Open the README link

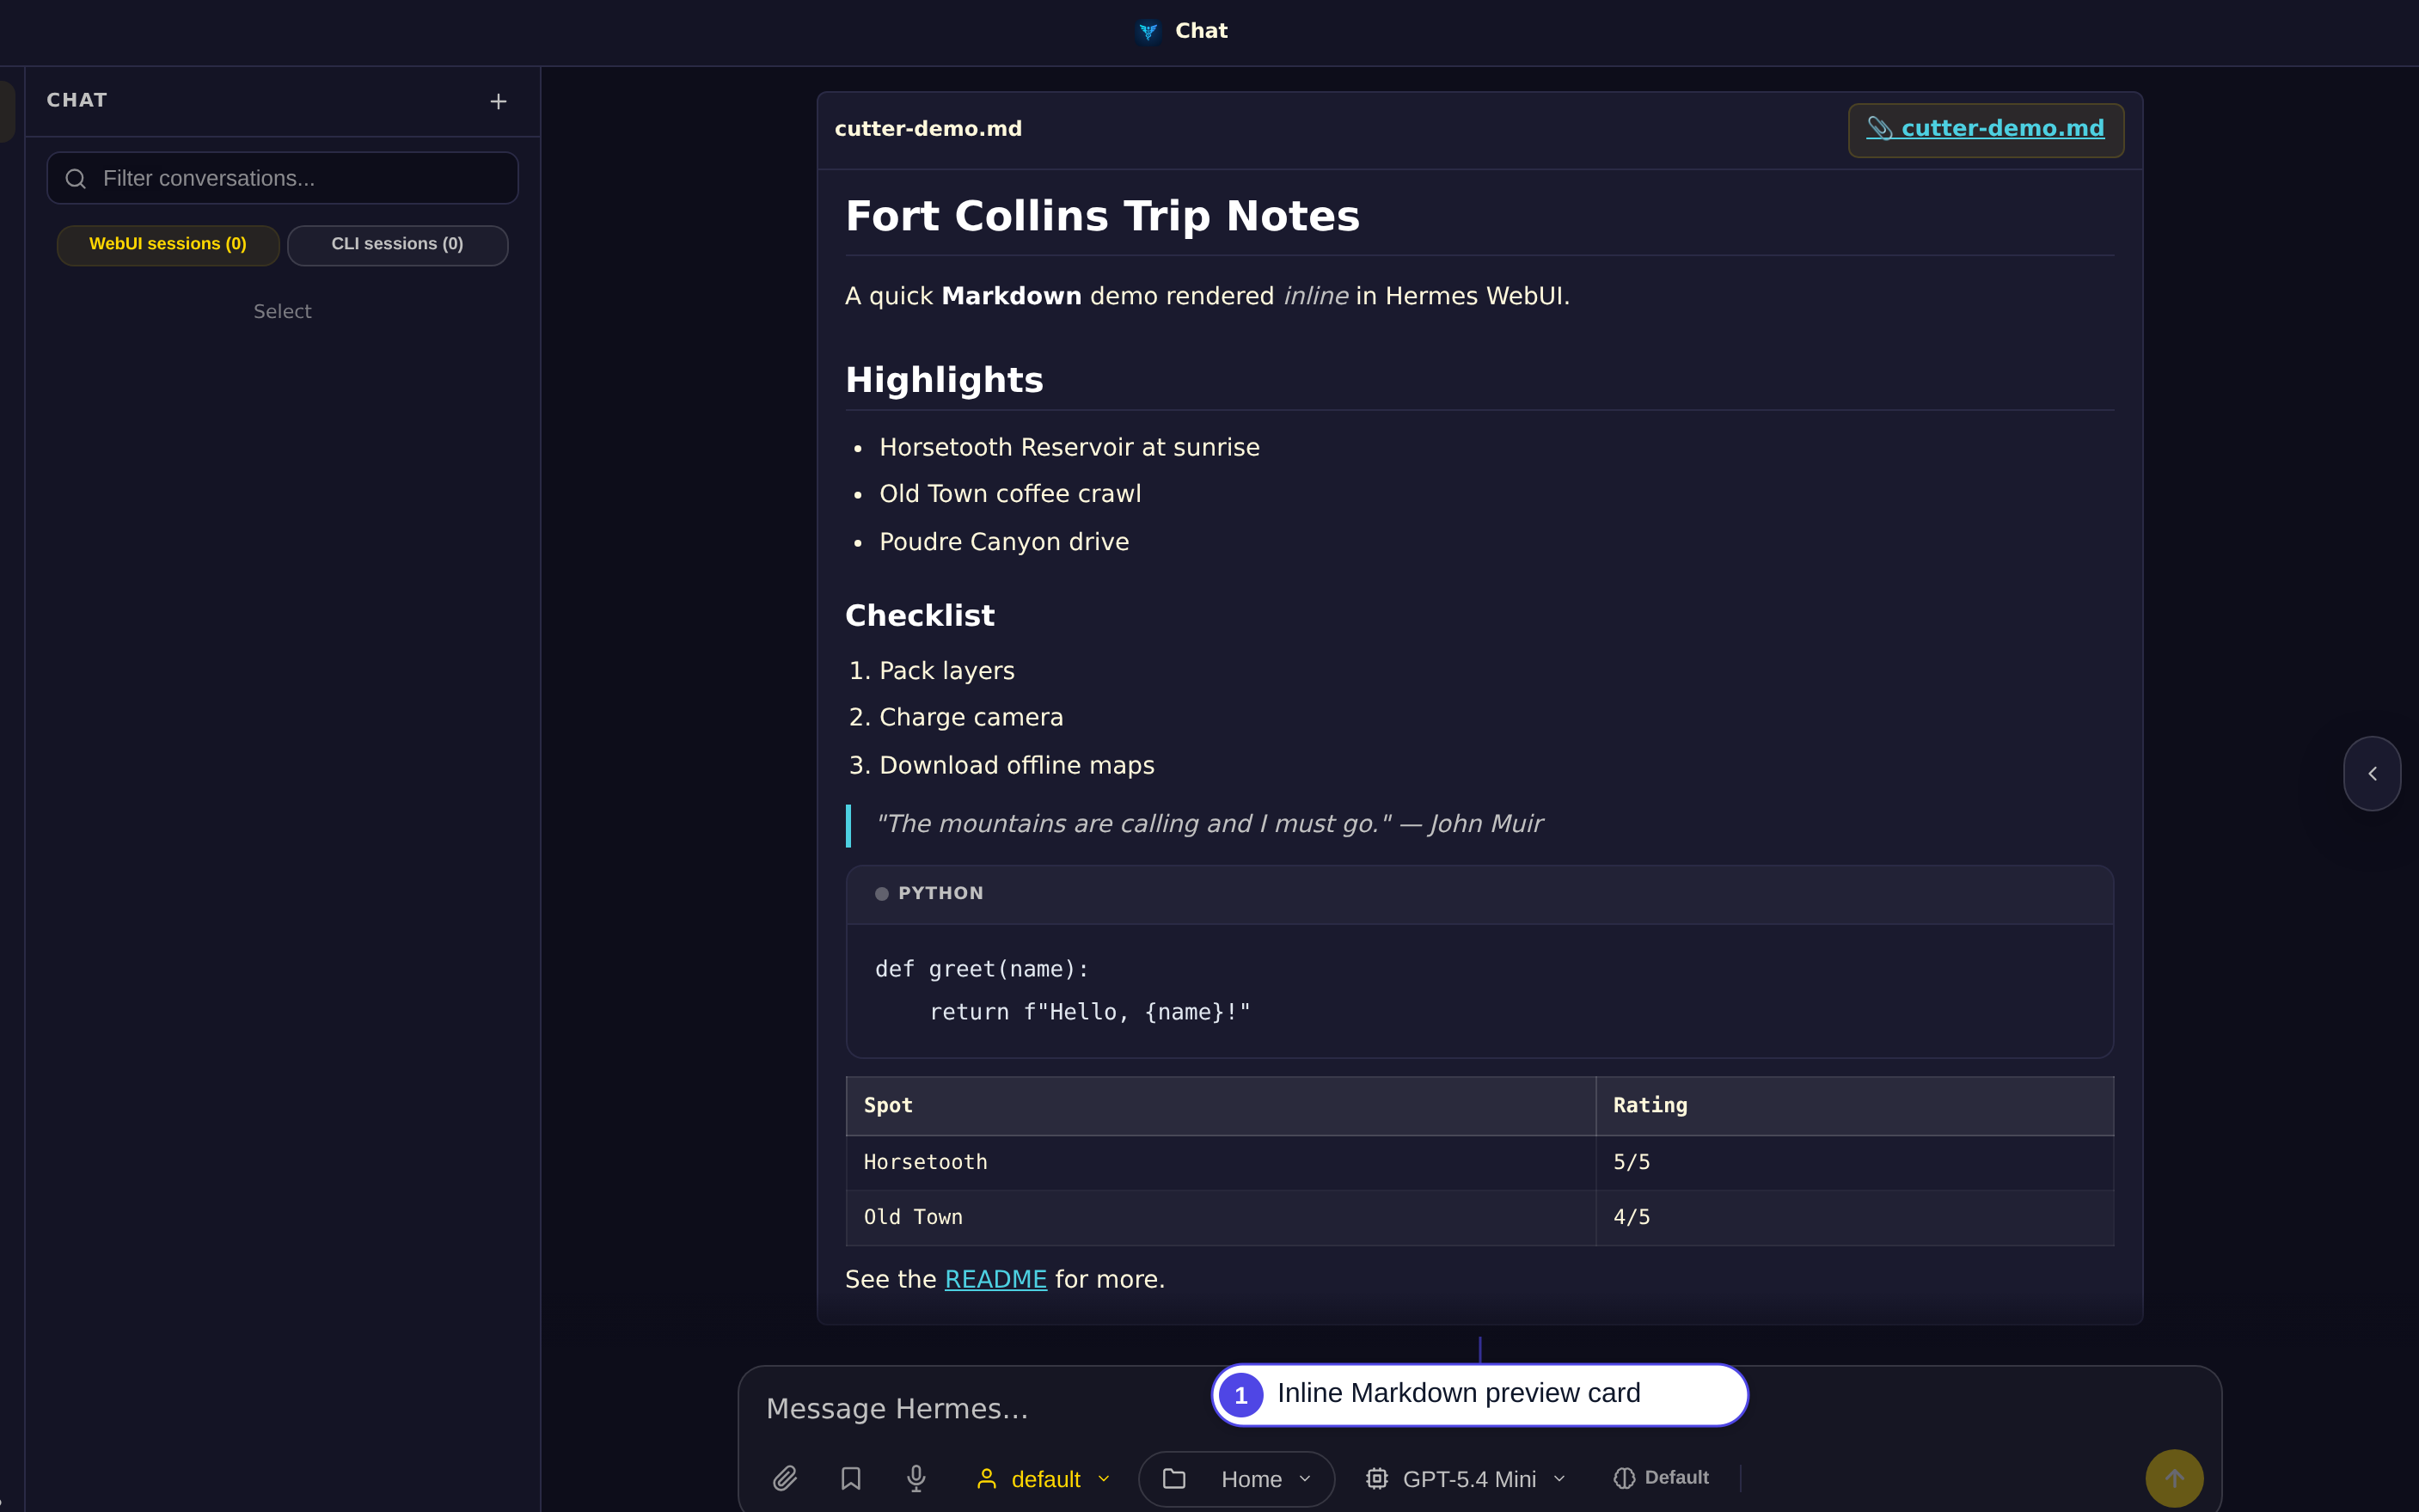pyautogui.click(x=995, y=1279)
